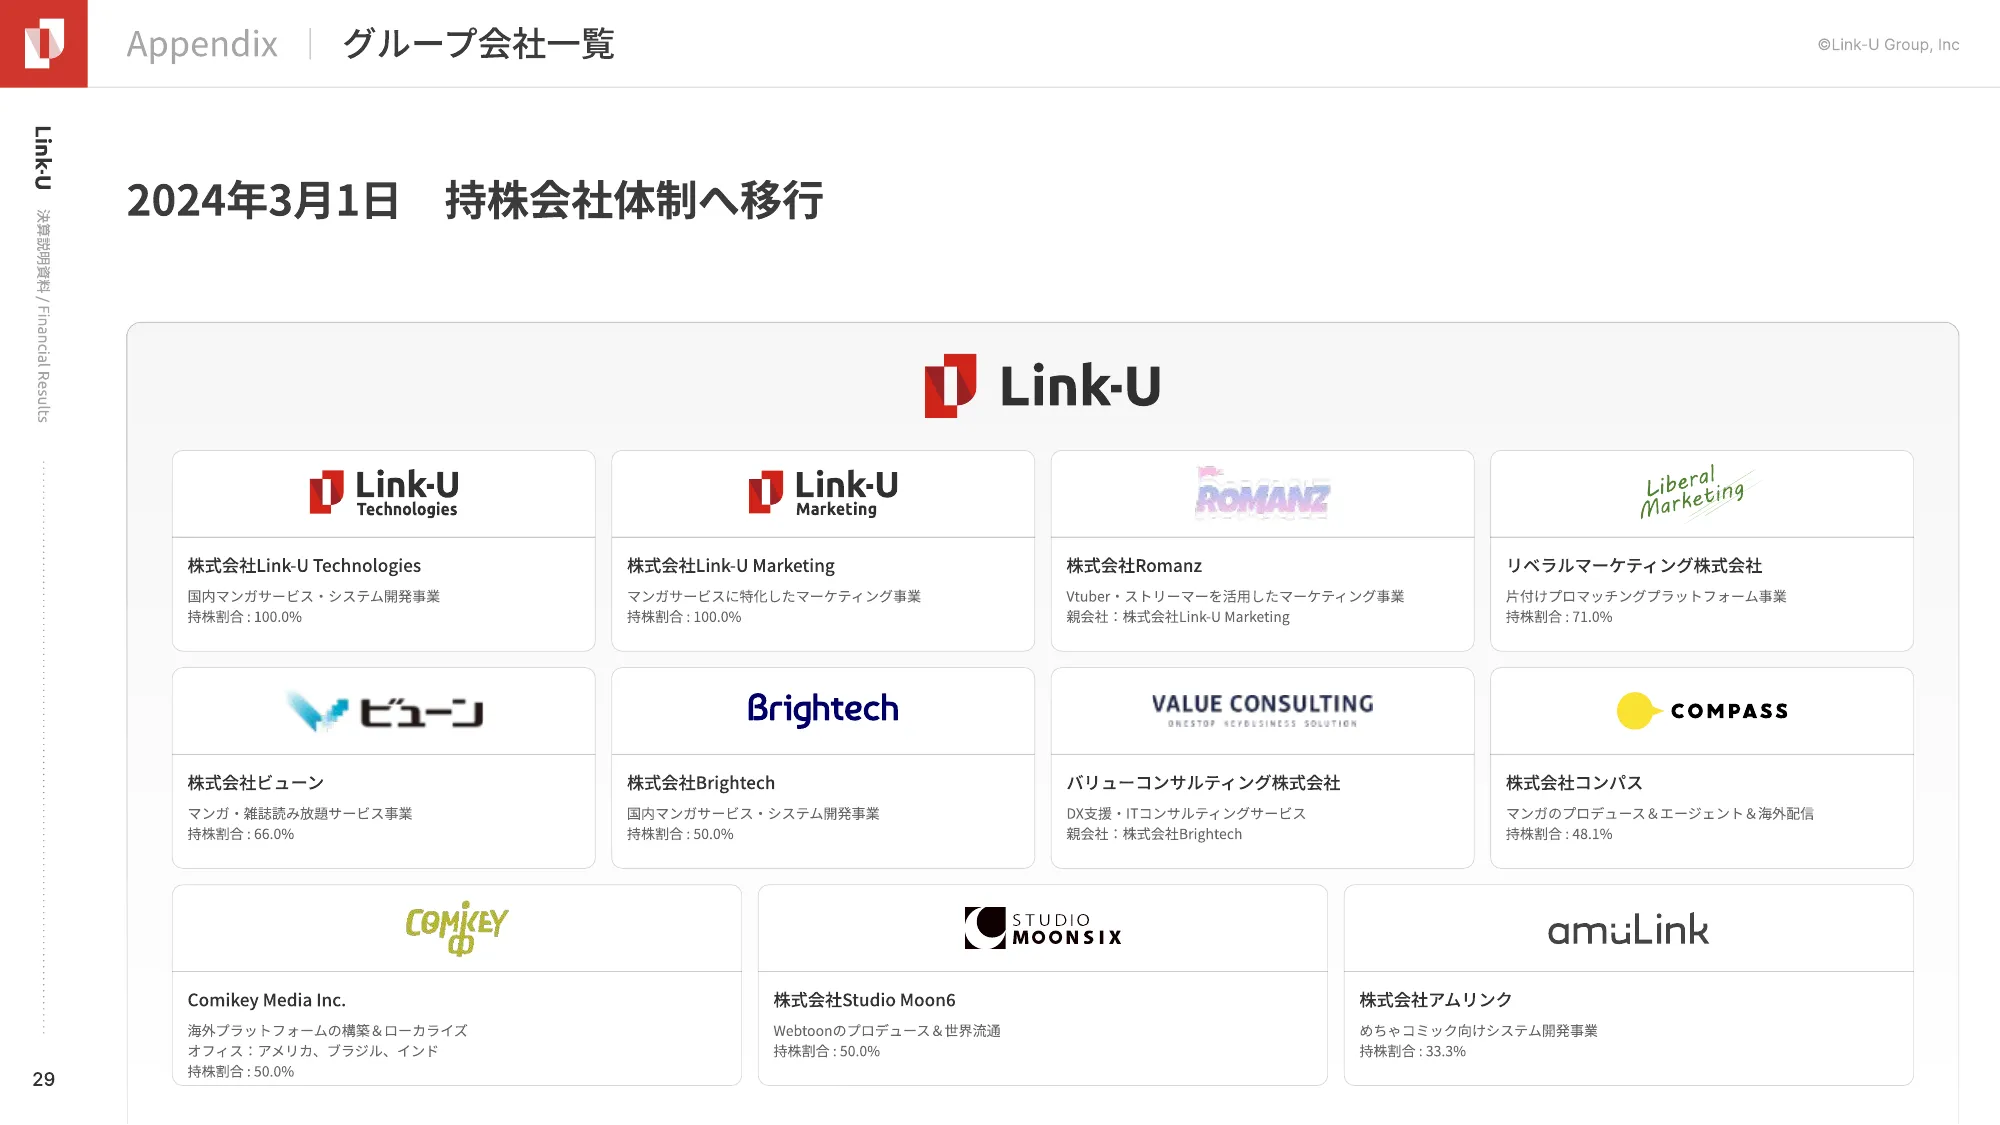
Task: Click the red Link-U logo in top-left corner
Action: coord(44,44)
